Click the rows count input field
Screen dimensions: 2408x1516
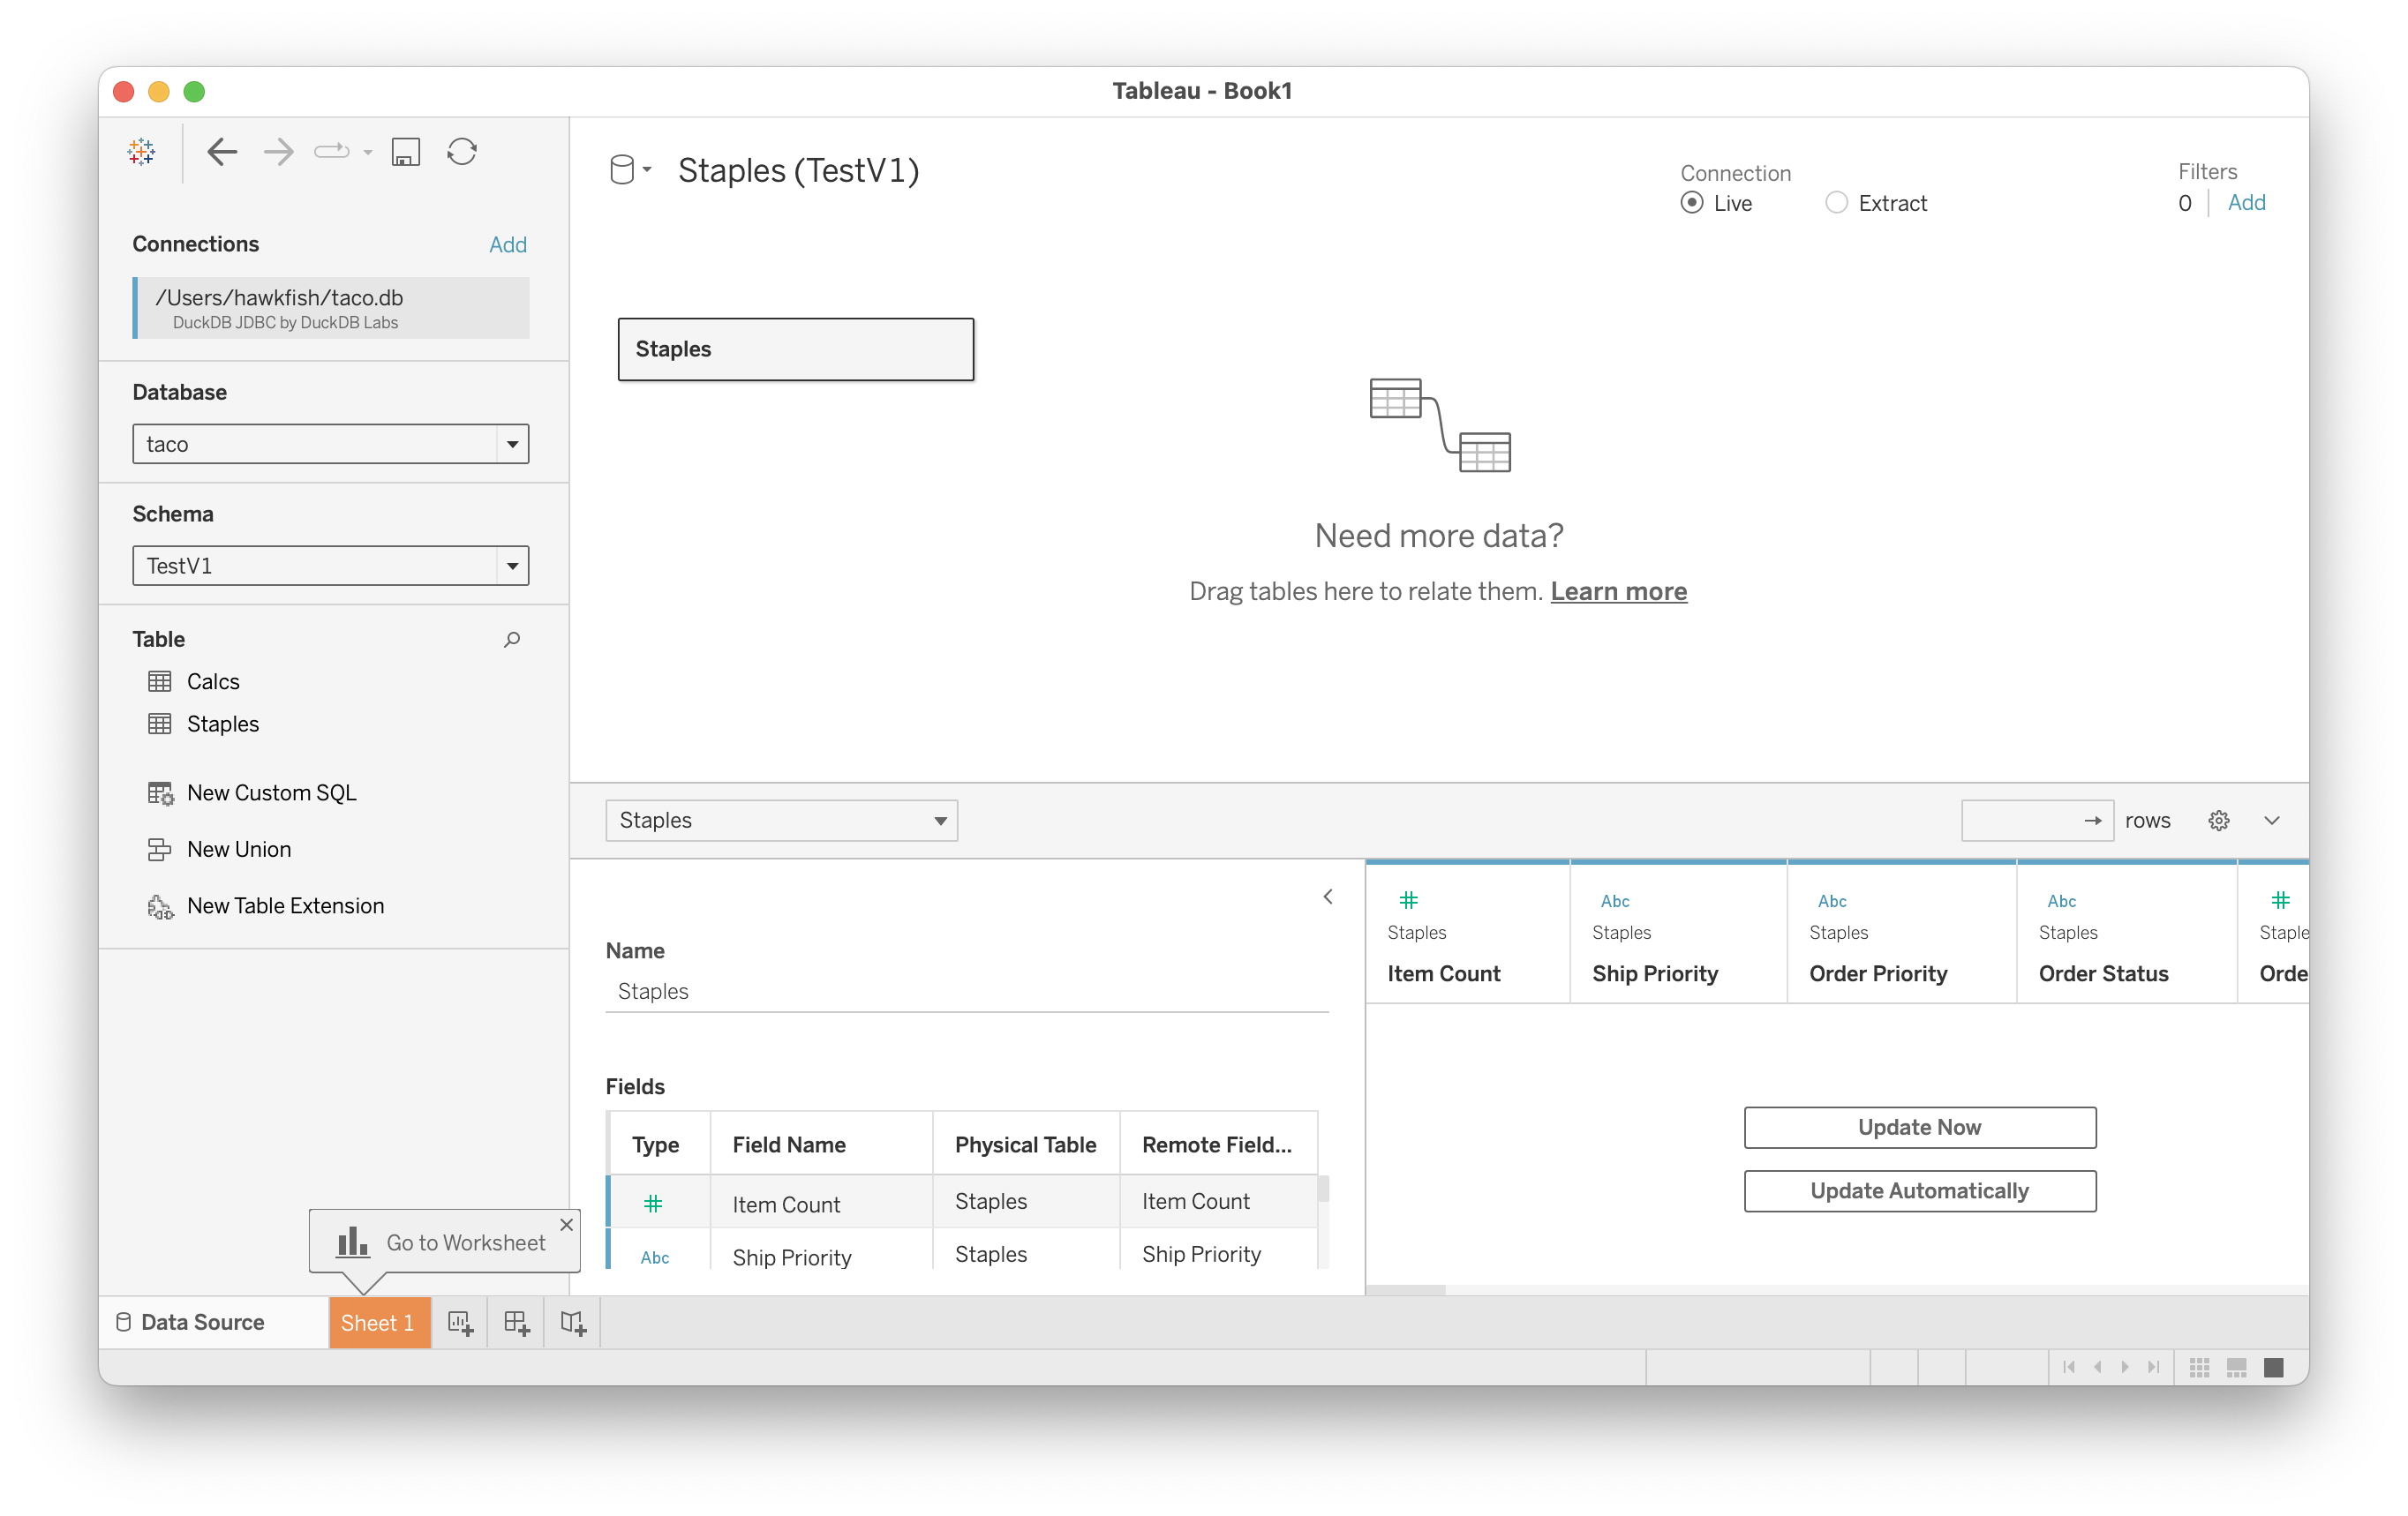point(2037,820)
